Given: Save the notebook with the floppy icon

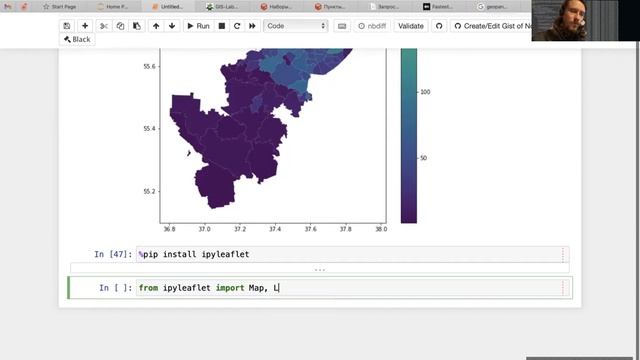Looking at the screenshot, I should click(67, 26).
